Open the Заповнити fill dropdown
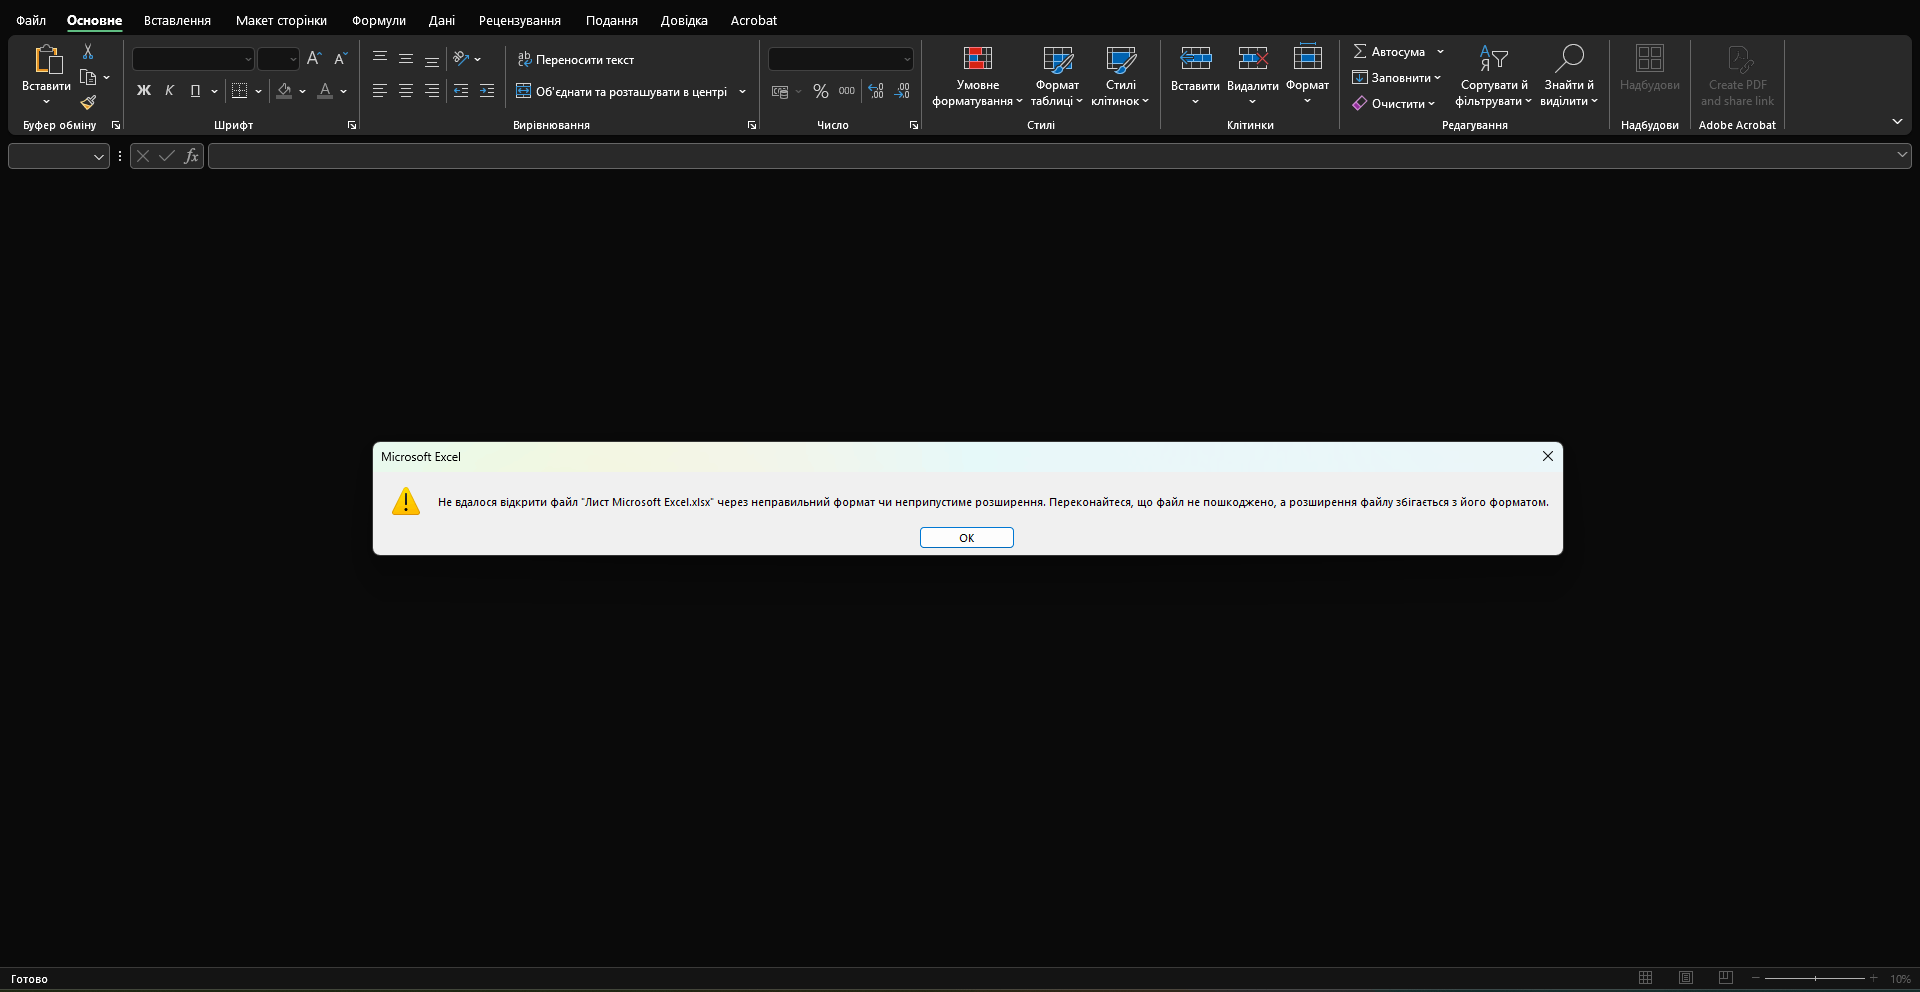This screenshot has height=992, width=1920. click(1397, 77)
